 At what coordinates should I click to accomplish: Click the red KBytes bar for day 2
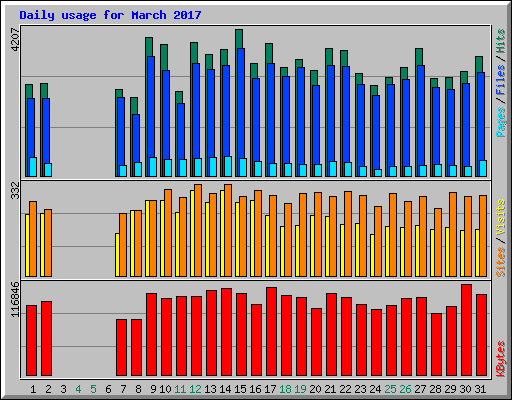(x=47, y=338)
